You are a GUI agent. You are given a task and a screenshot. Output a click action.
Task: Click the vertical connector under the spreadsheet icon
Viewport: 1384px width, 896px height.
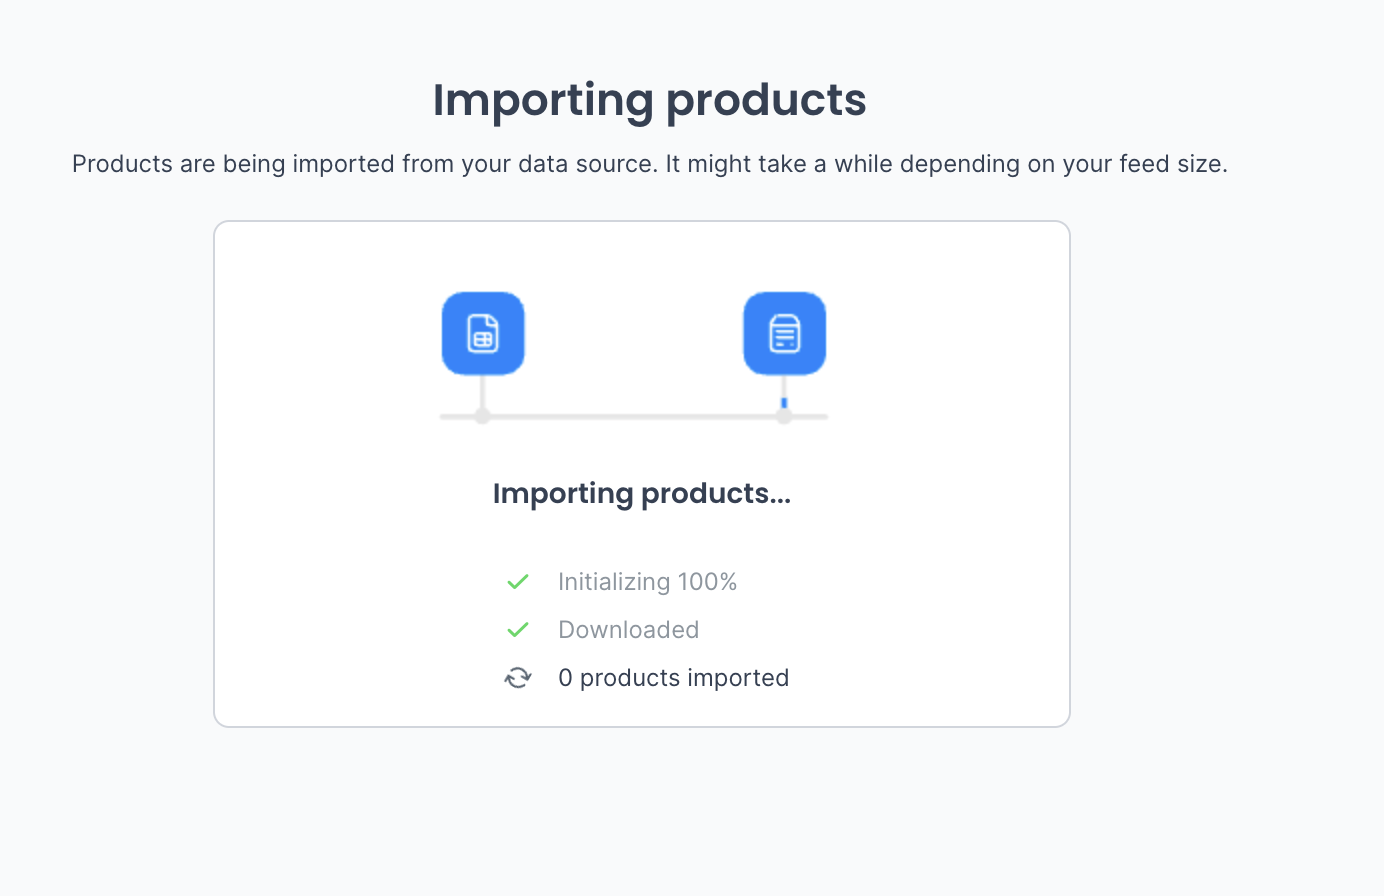483,391
